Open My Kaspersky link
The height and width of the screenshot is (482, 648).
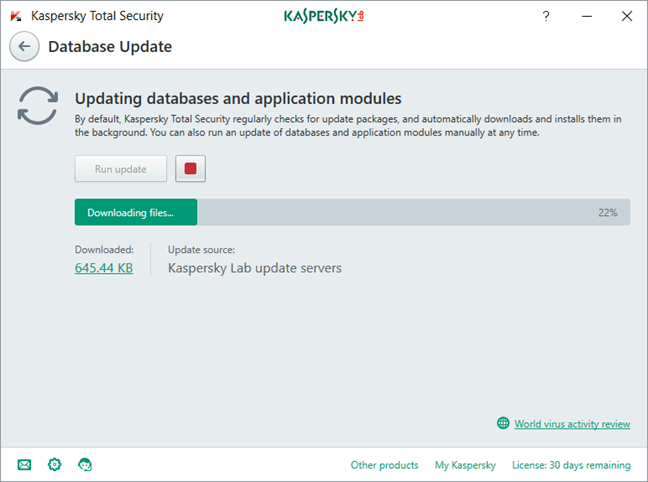[465, 465]
